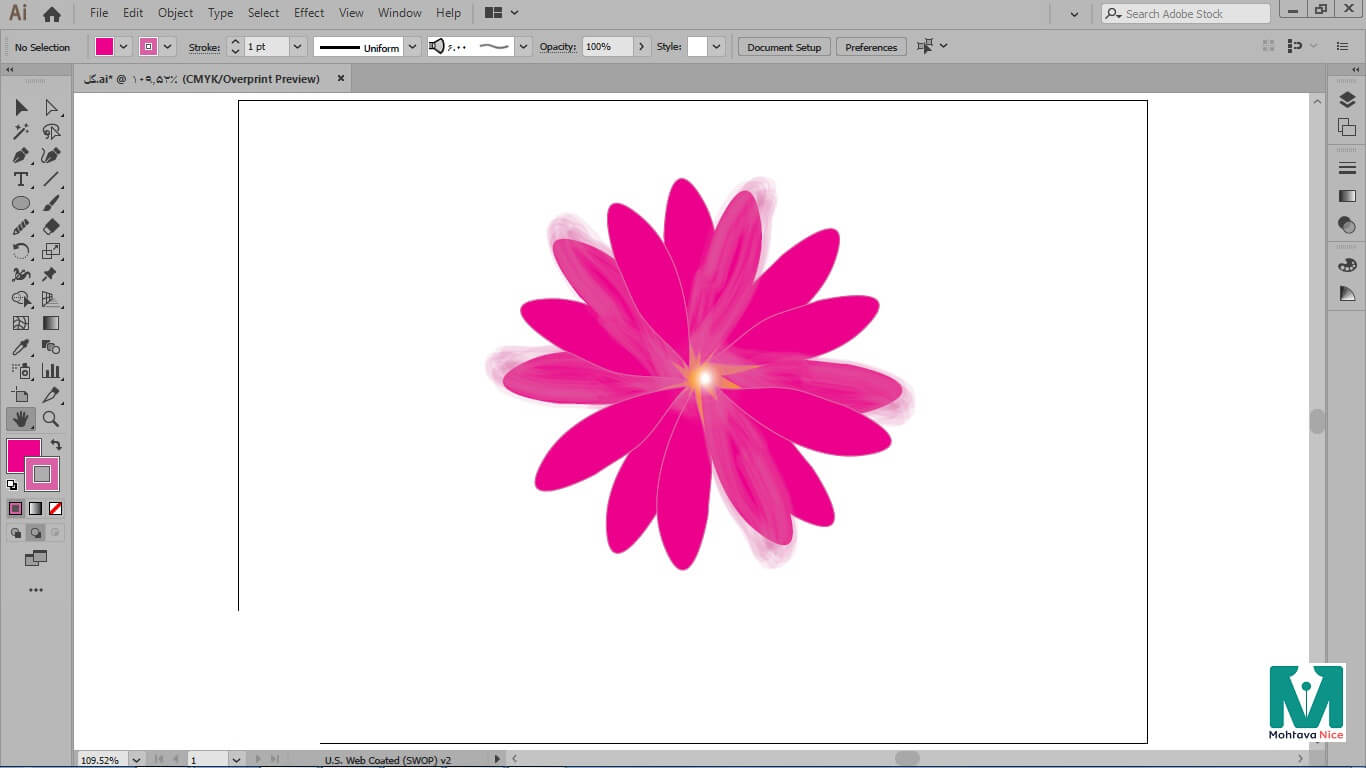Expand the stroke weight dropdown

pos(297,47)
